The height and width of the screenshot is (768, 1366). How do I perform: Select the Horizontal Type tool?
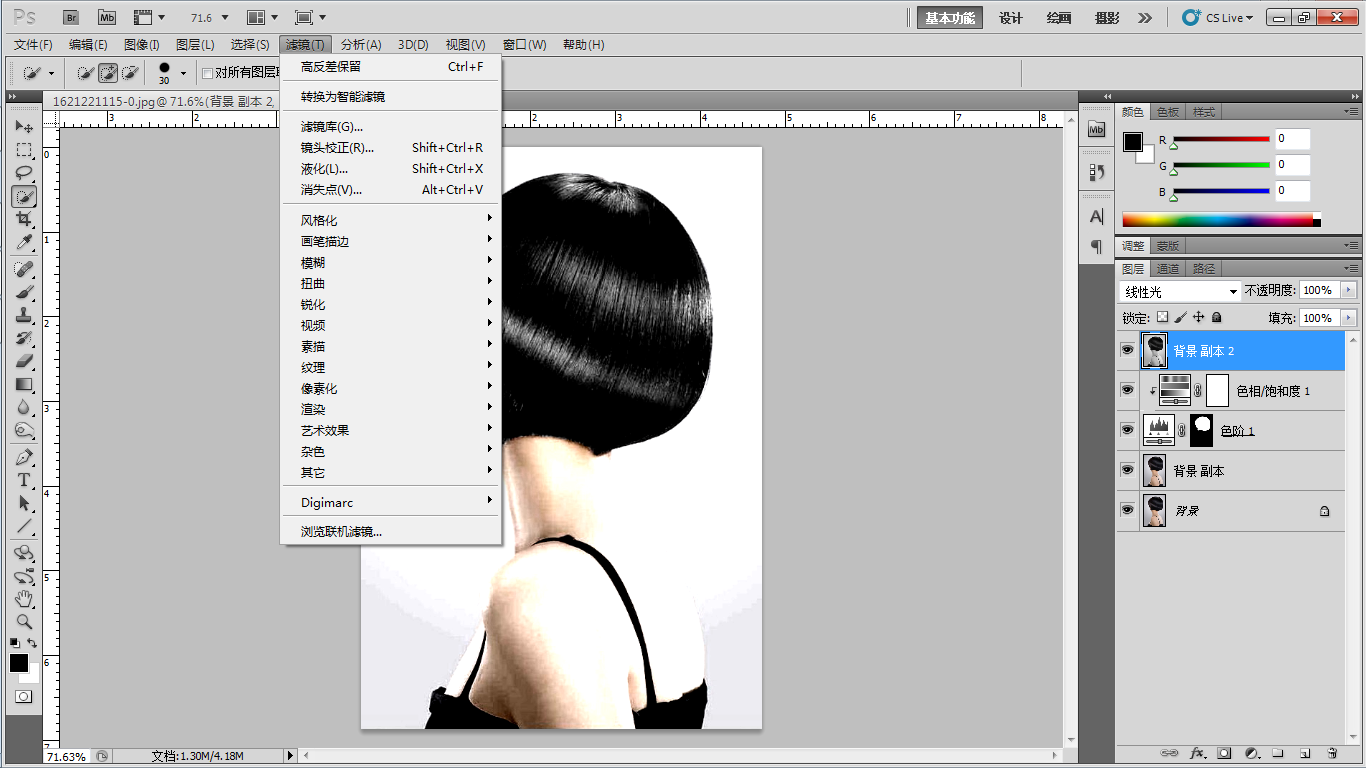[24, 480]
